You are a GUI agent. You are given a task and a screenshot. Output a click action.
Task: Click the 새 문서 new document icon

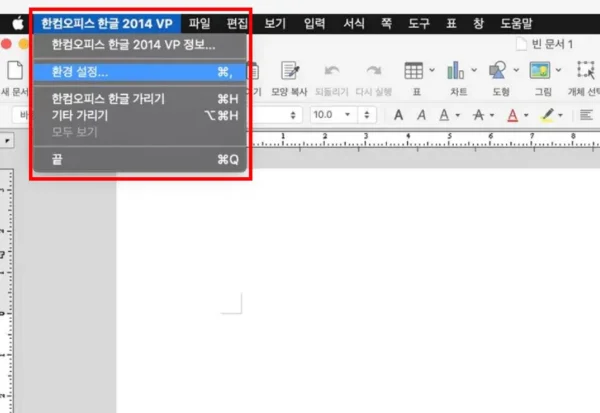tap(15, 72)
